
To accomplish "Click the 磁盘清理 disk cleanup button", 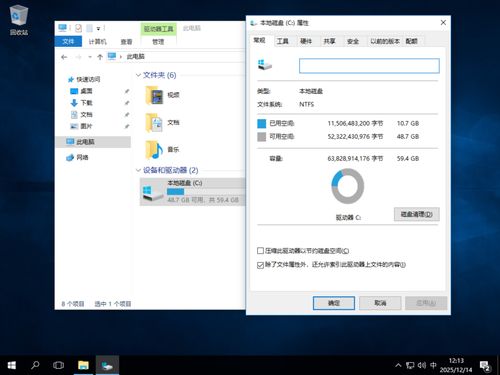I will point(417,214).
